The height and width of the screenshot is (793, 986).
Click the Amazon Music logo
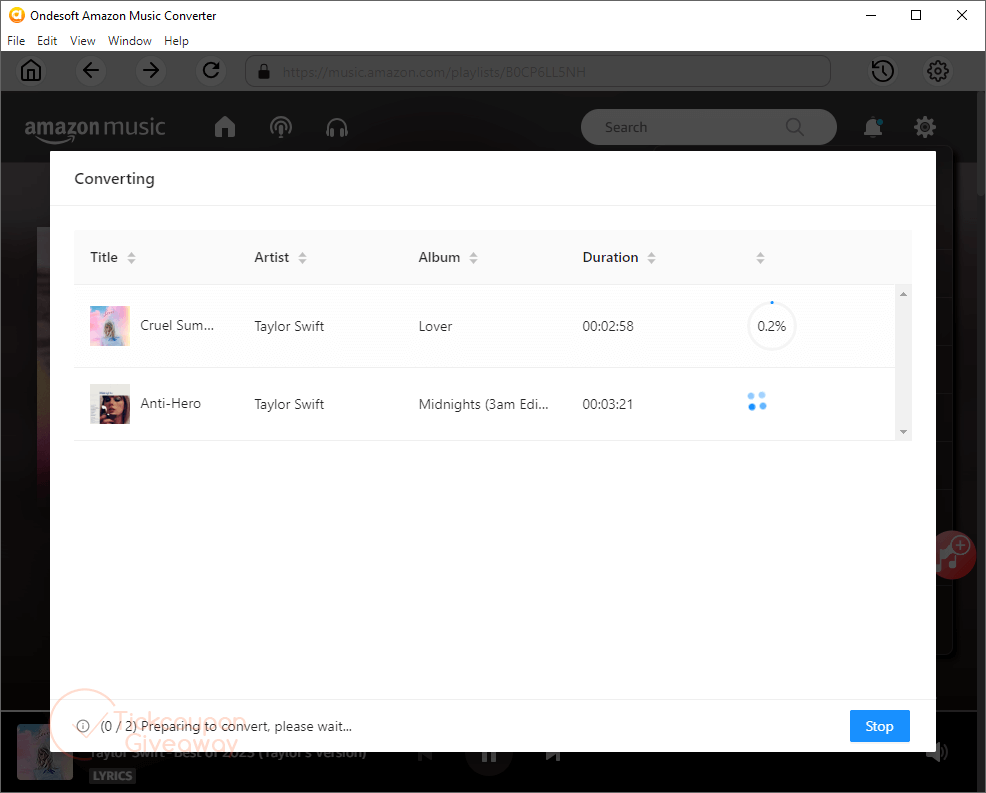pos(94,128)
